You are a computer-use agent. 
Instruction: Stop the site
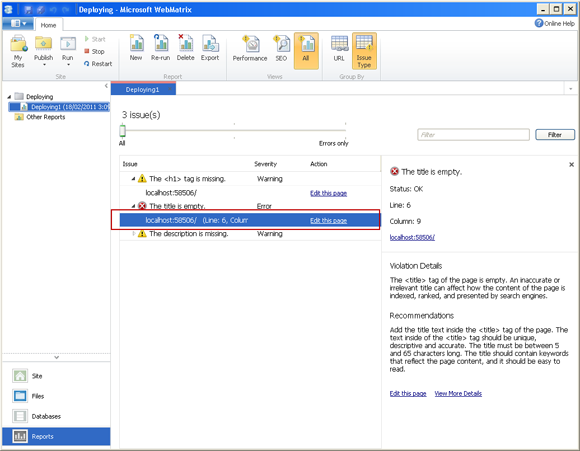point(94,51)
